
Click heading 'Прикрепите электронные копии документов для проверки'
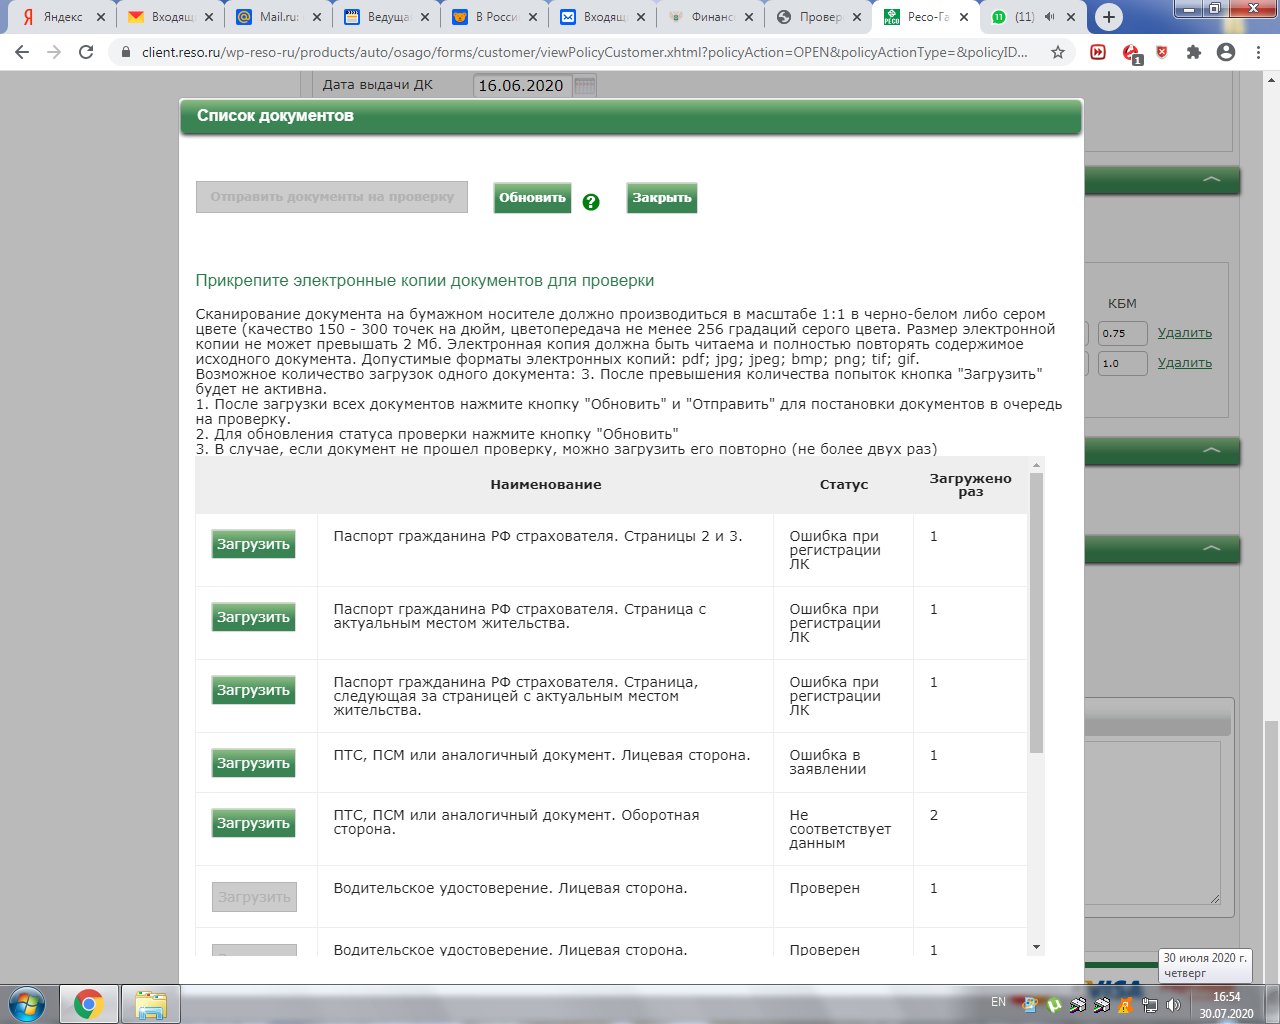point(425,281)
